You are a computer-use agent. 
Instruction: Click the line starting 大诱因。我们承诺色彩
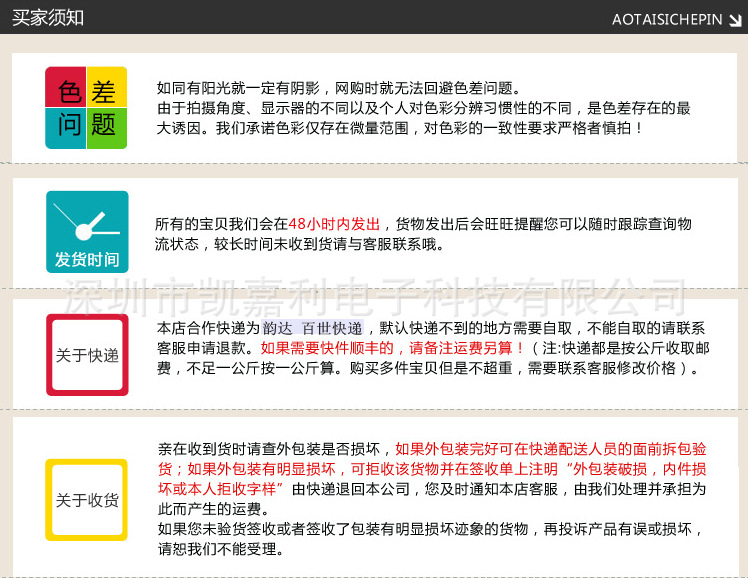pos(399,128)
